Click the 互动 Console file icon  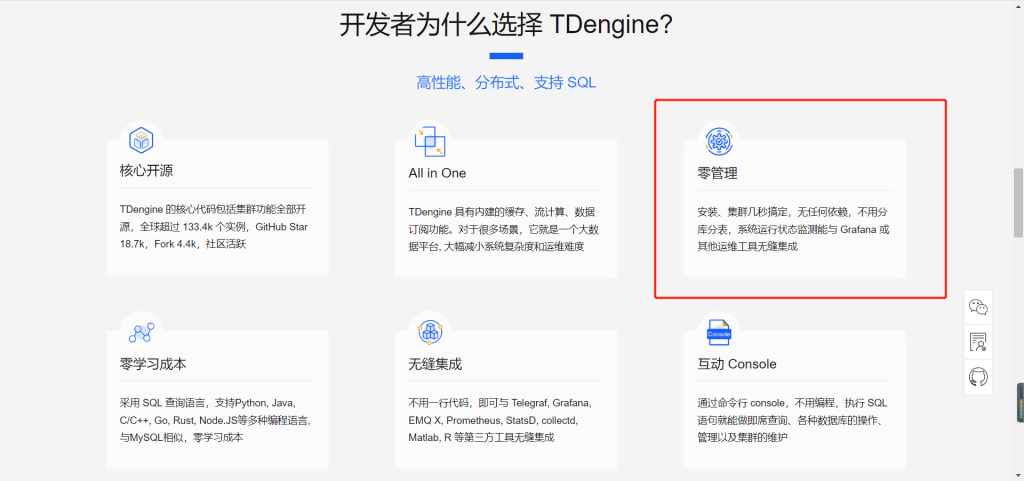[x=718, y=332]
